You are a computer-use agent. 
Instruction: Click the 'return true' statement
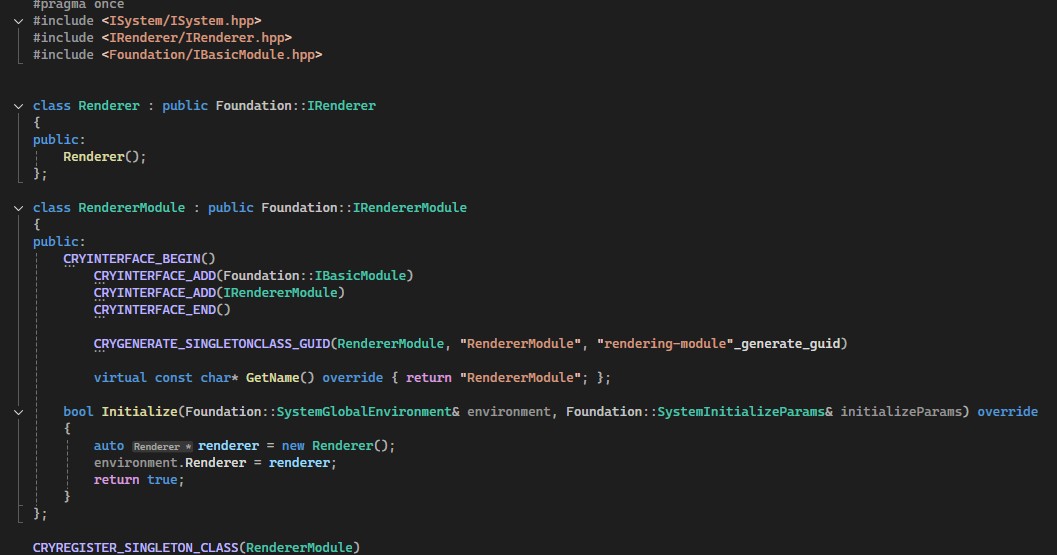click(139, 480)
